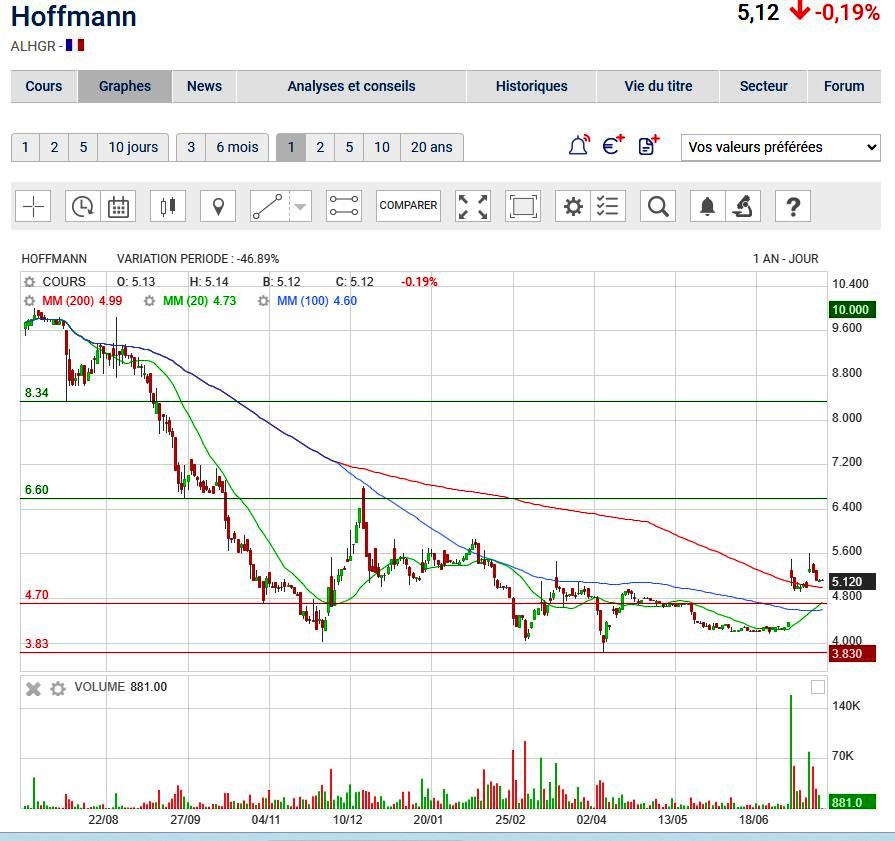This screenshot has width=895, height=841.
Task: Select the 2 years period
Action: [320, 147]
